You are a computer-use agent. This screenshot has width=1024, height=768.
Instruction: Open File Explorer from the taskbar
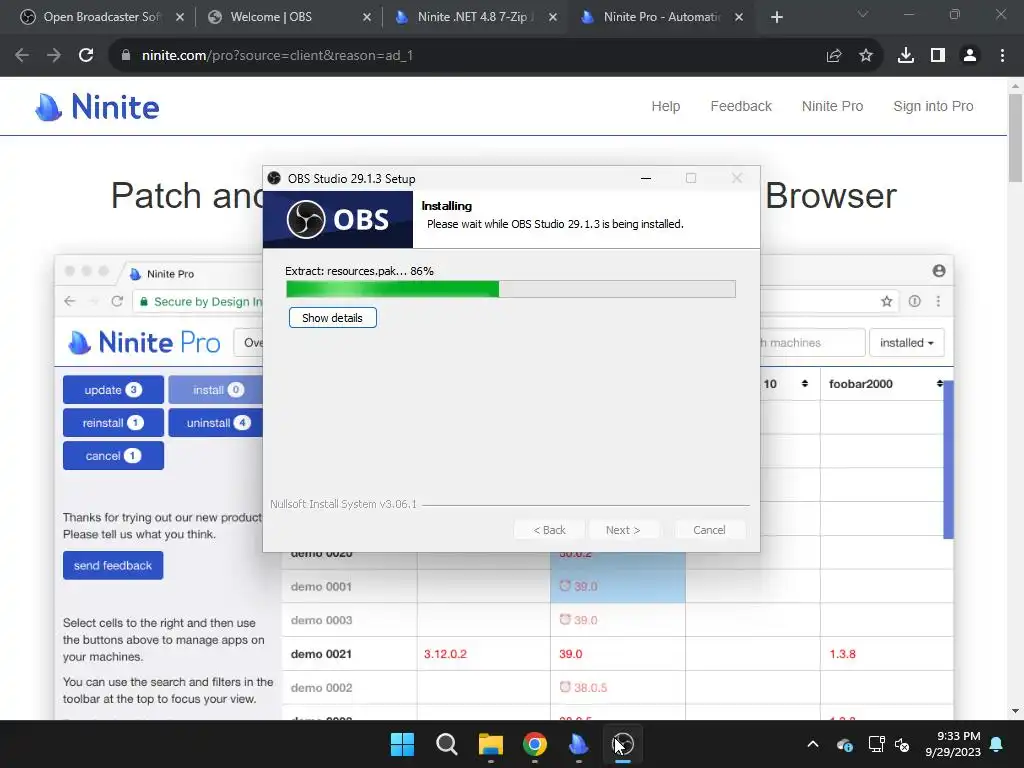click(490, 744)
